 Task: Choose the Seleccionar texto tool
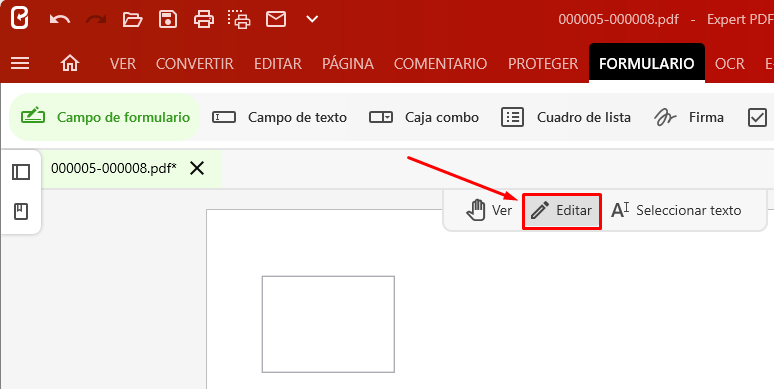(676, 210)
